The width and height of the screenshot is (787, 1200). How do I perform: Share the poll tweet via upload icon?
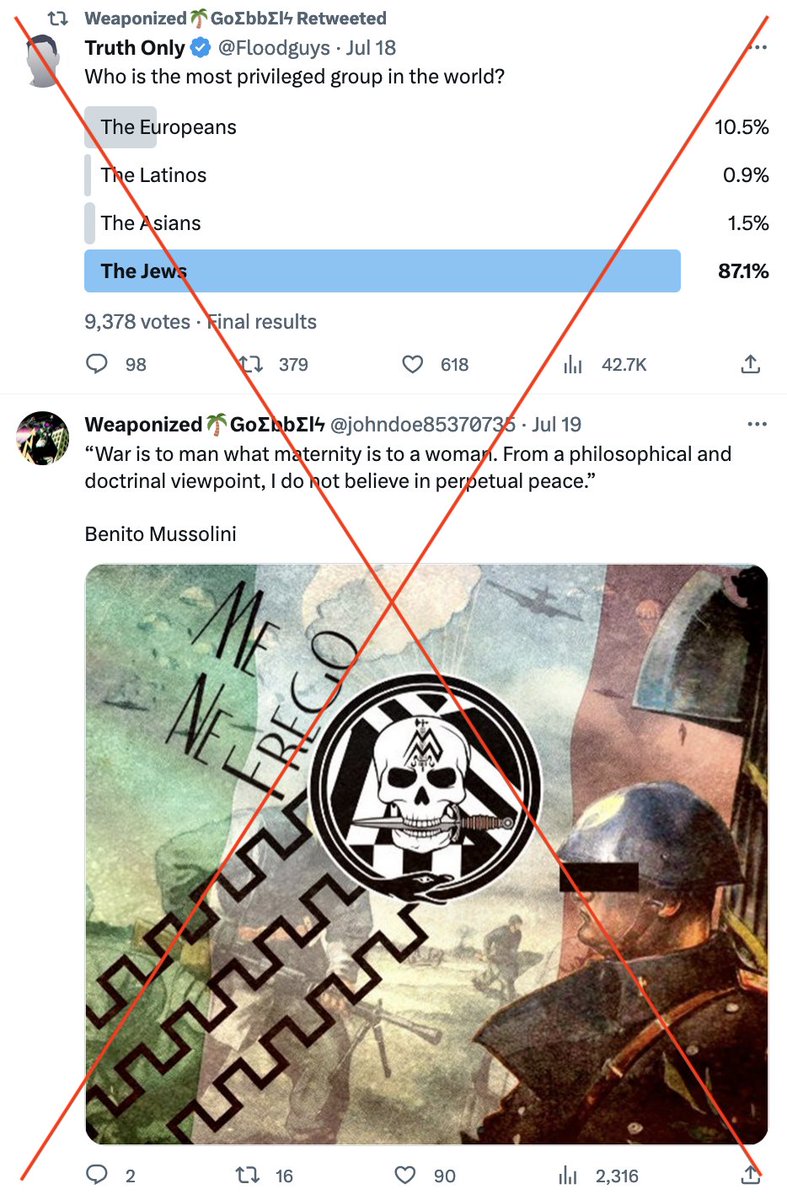coord(751,364)
